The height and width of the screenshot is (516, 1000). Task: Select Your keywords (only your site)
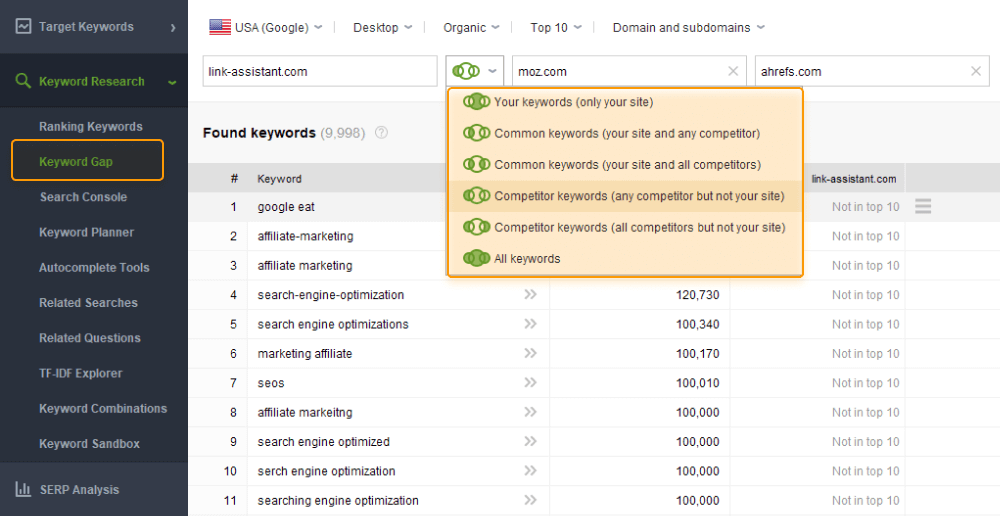tap(625, 102)
